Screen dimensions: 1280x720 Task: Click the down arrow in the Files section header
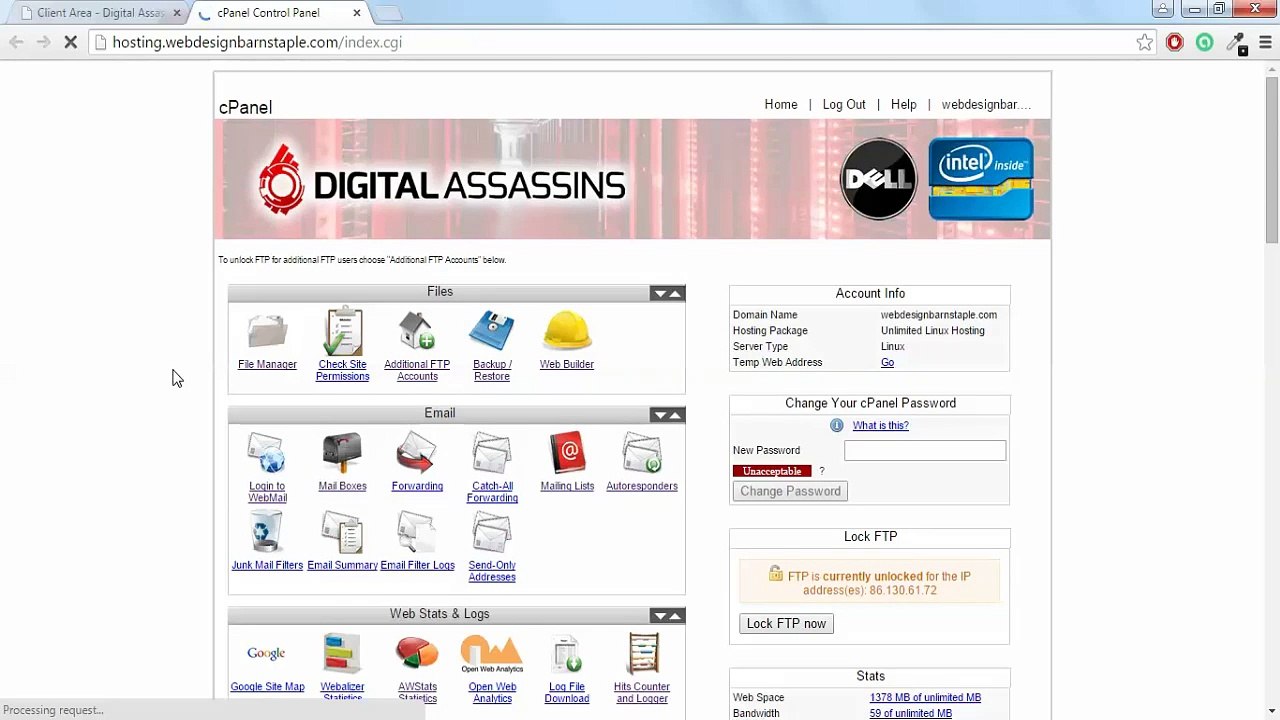(659, 293)
